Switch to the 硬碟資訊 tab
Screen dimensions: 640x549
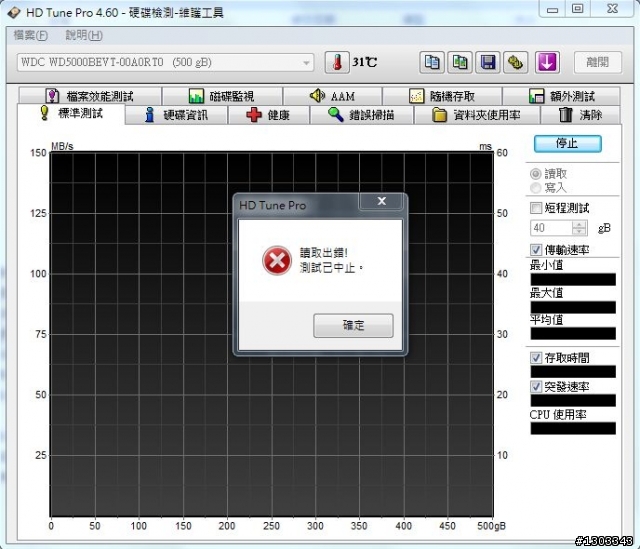(176, 115)
